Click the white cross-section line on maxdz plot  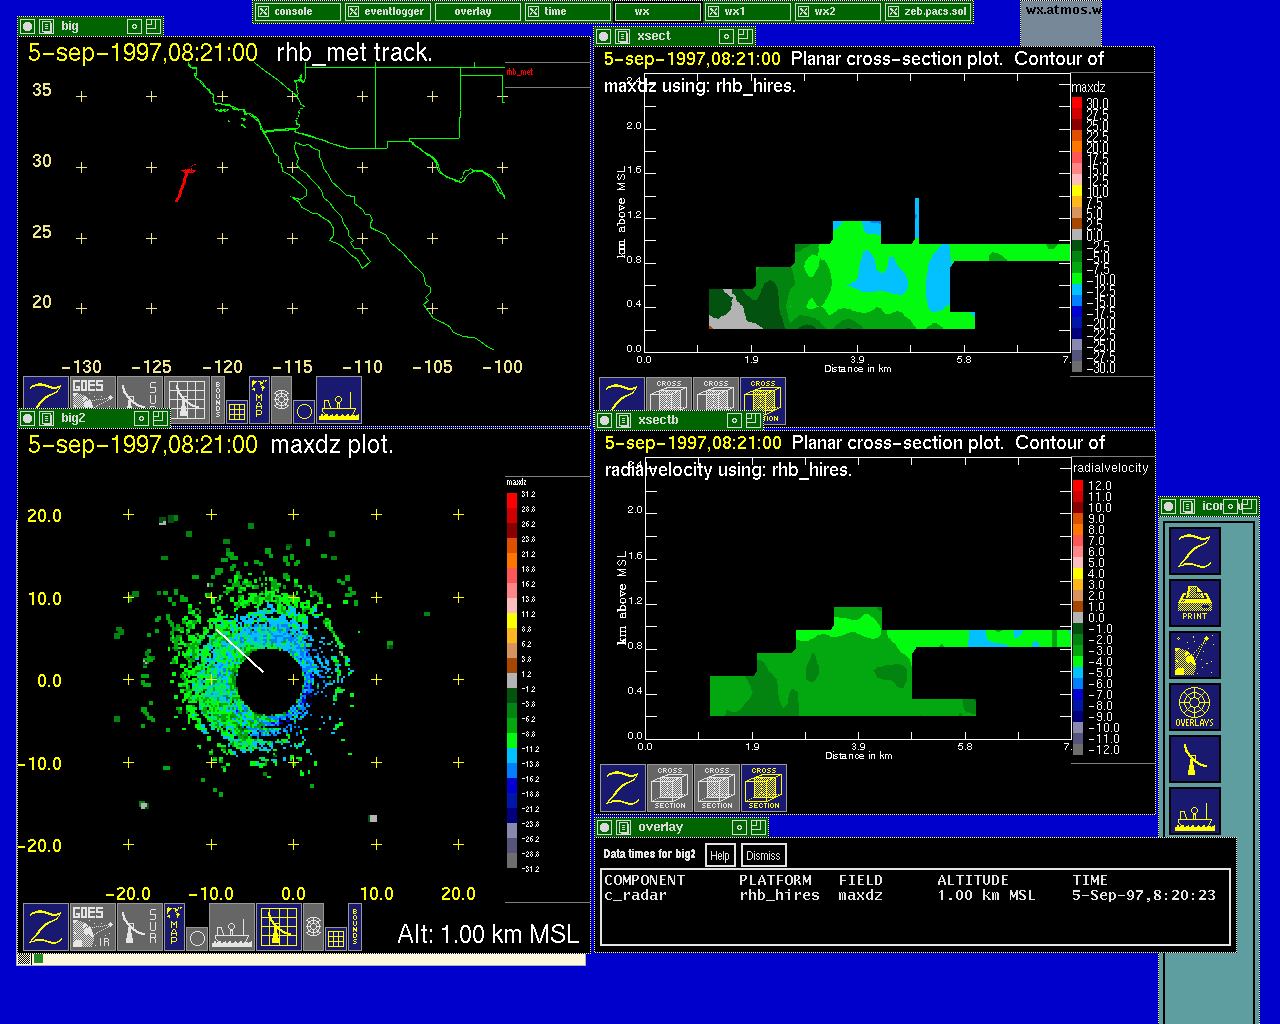coord(240,650)
